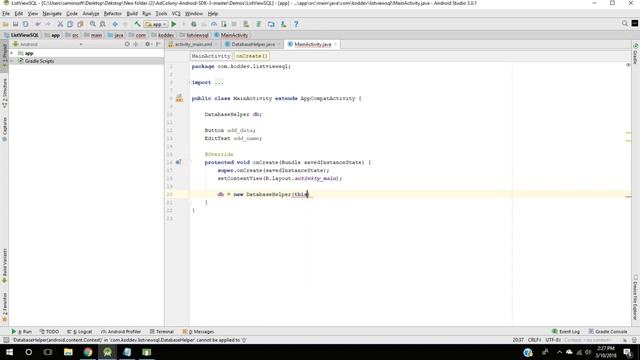This screenshot has height=360, width=640.
Task: Expand the collapsed import statements
Action: 219,82
